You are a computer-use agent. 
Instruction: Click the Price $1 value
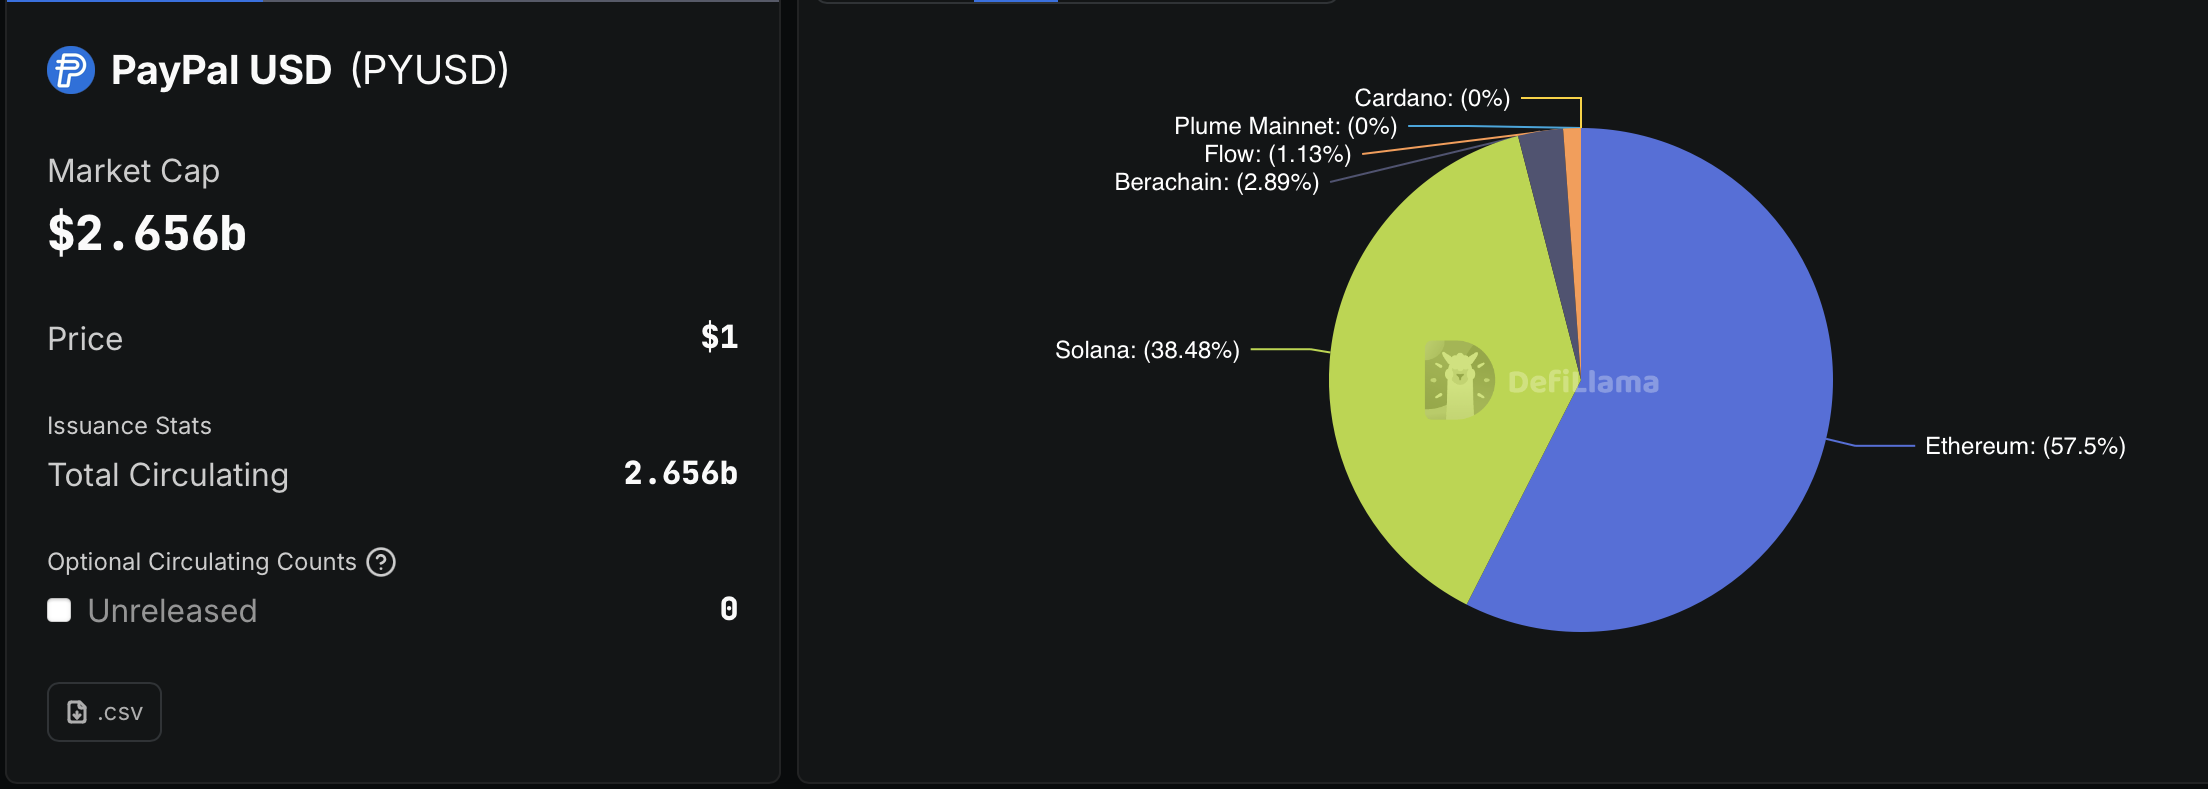[x=719, y=337]
